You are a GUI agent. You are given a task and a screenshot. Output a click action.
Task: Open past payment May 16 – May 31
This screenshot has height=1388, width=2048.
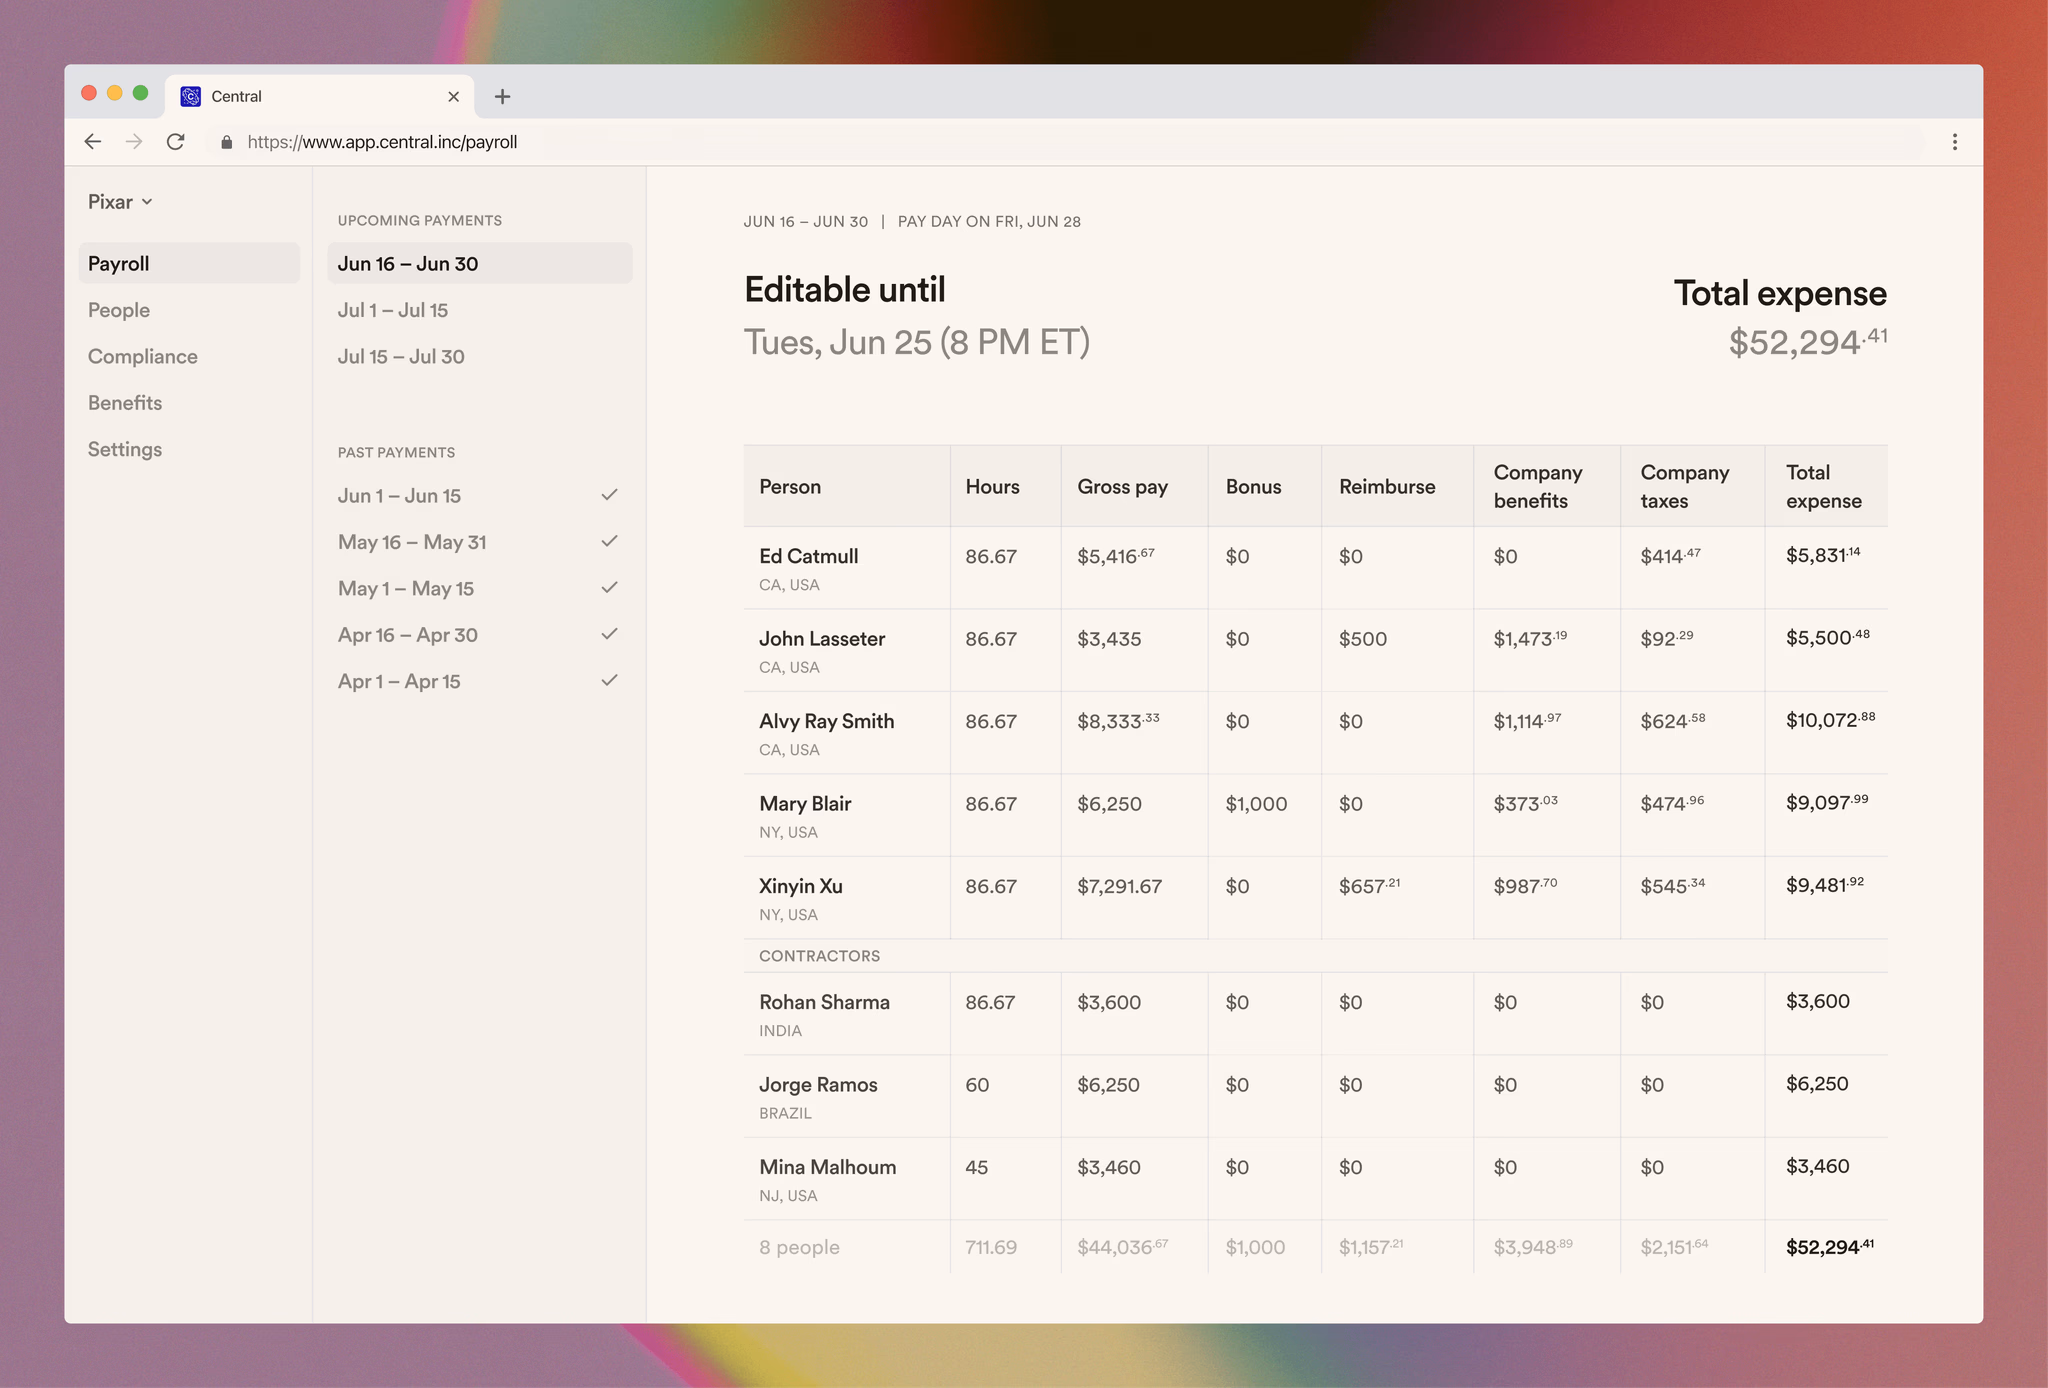412,542
